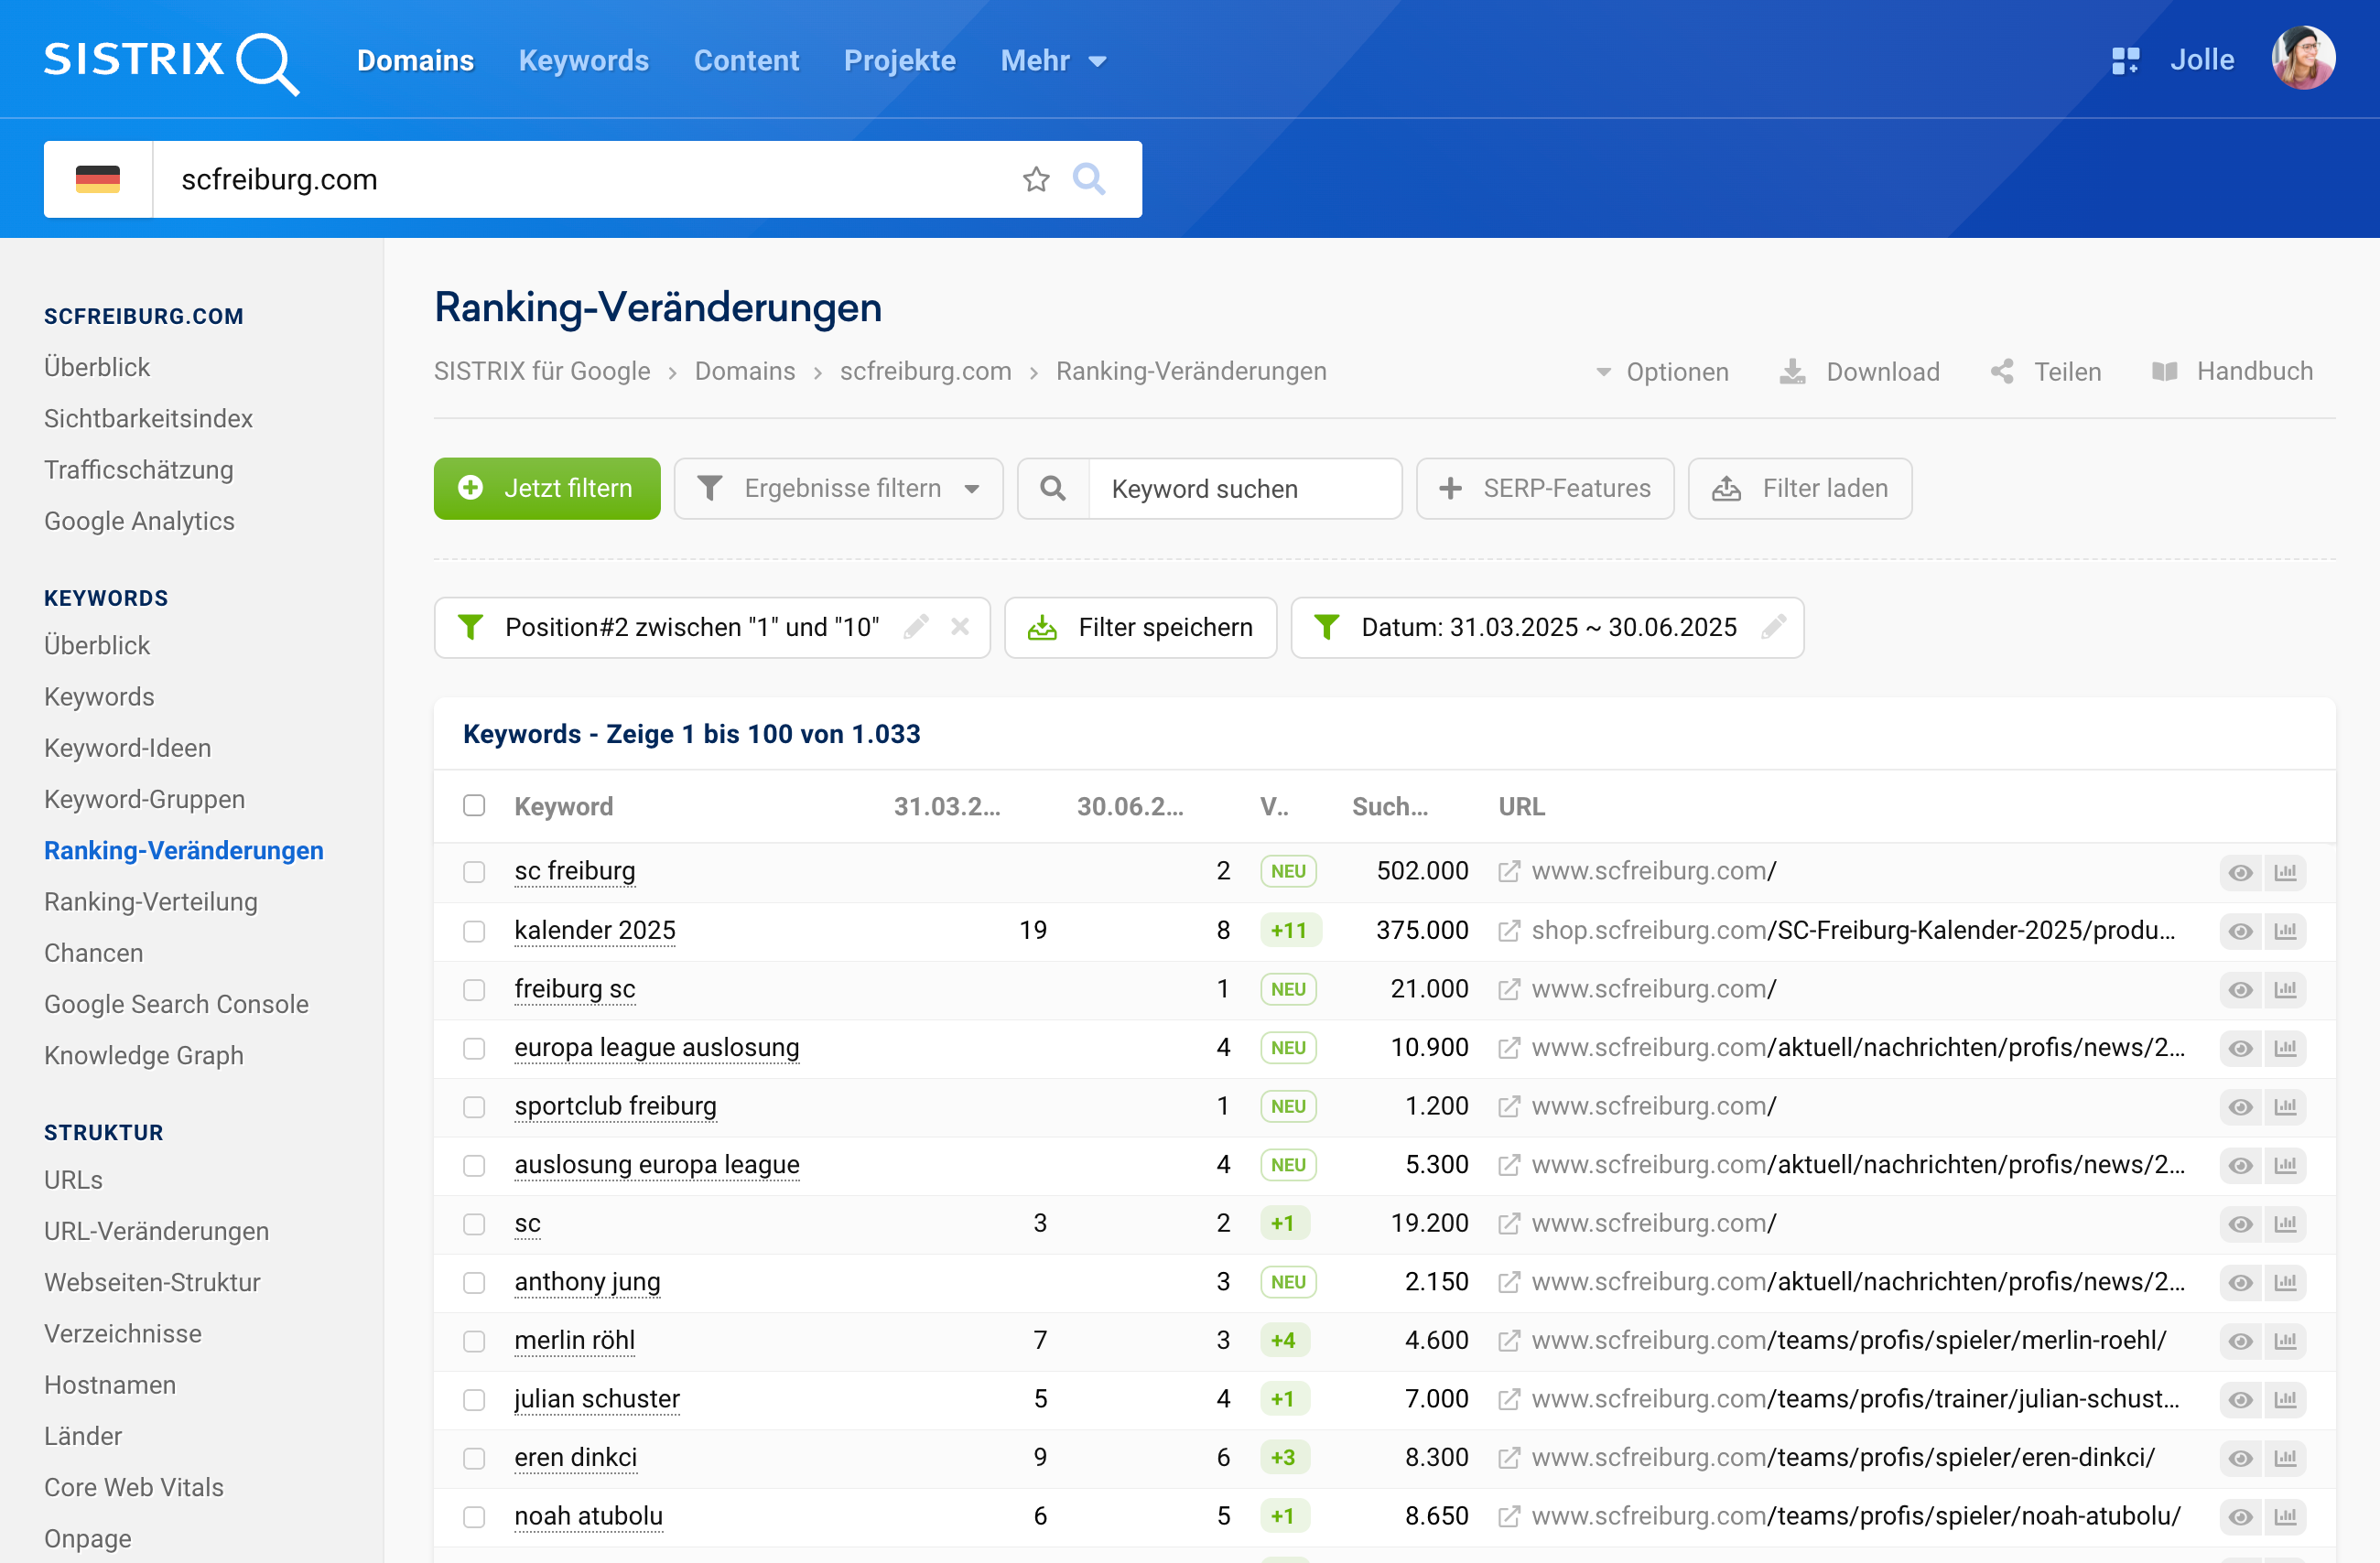Click into the Keyword suchen input field
Viewport: 2380px width, 1563px height.
pyautogui.click(x=1244, y=489)
